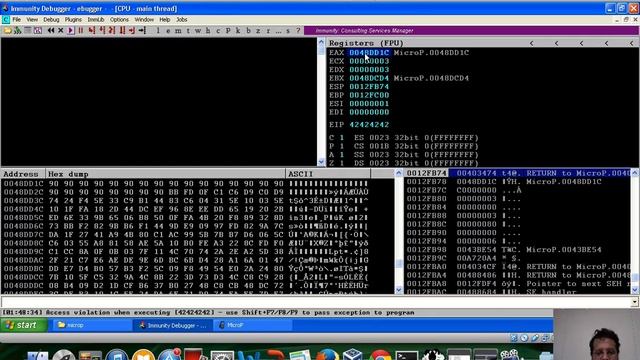Image resolution: width=640 pixels, height=360 pixels.
Task: Close the debugged program with X icon
Action: [x=60, y=31]
